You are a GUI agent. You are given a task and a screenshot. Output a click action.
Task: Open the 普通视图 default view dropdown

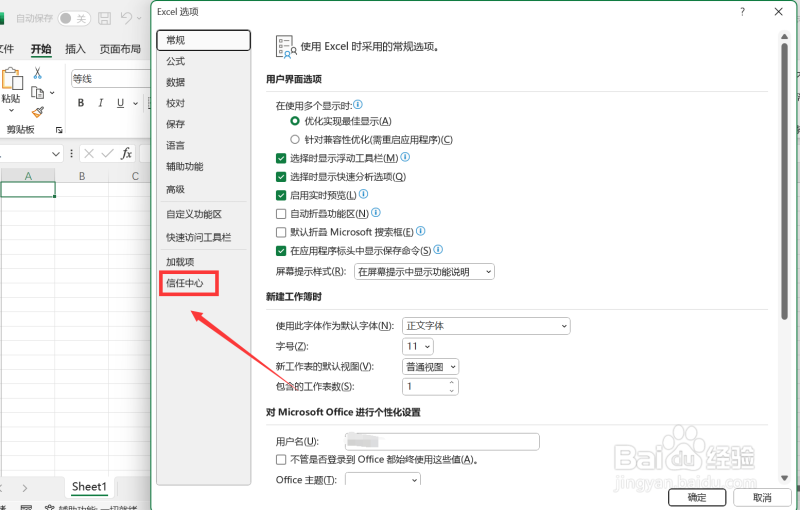431,367
